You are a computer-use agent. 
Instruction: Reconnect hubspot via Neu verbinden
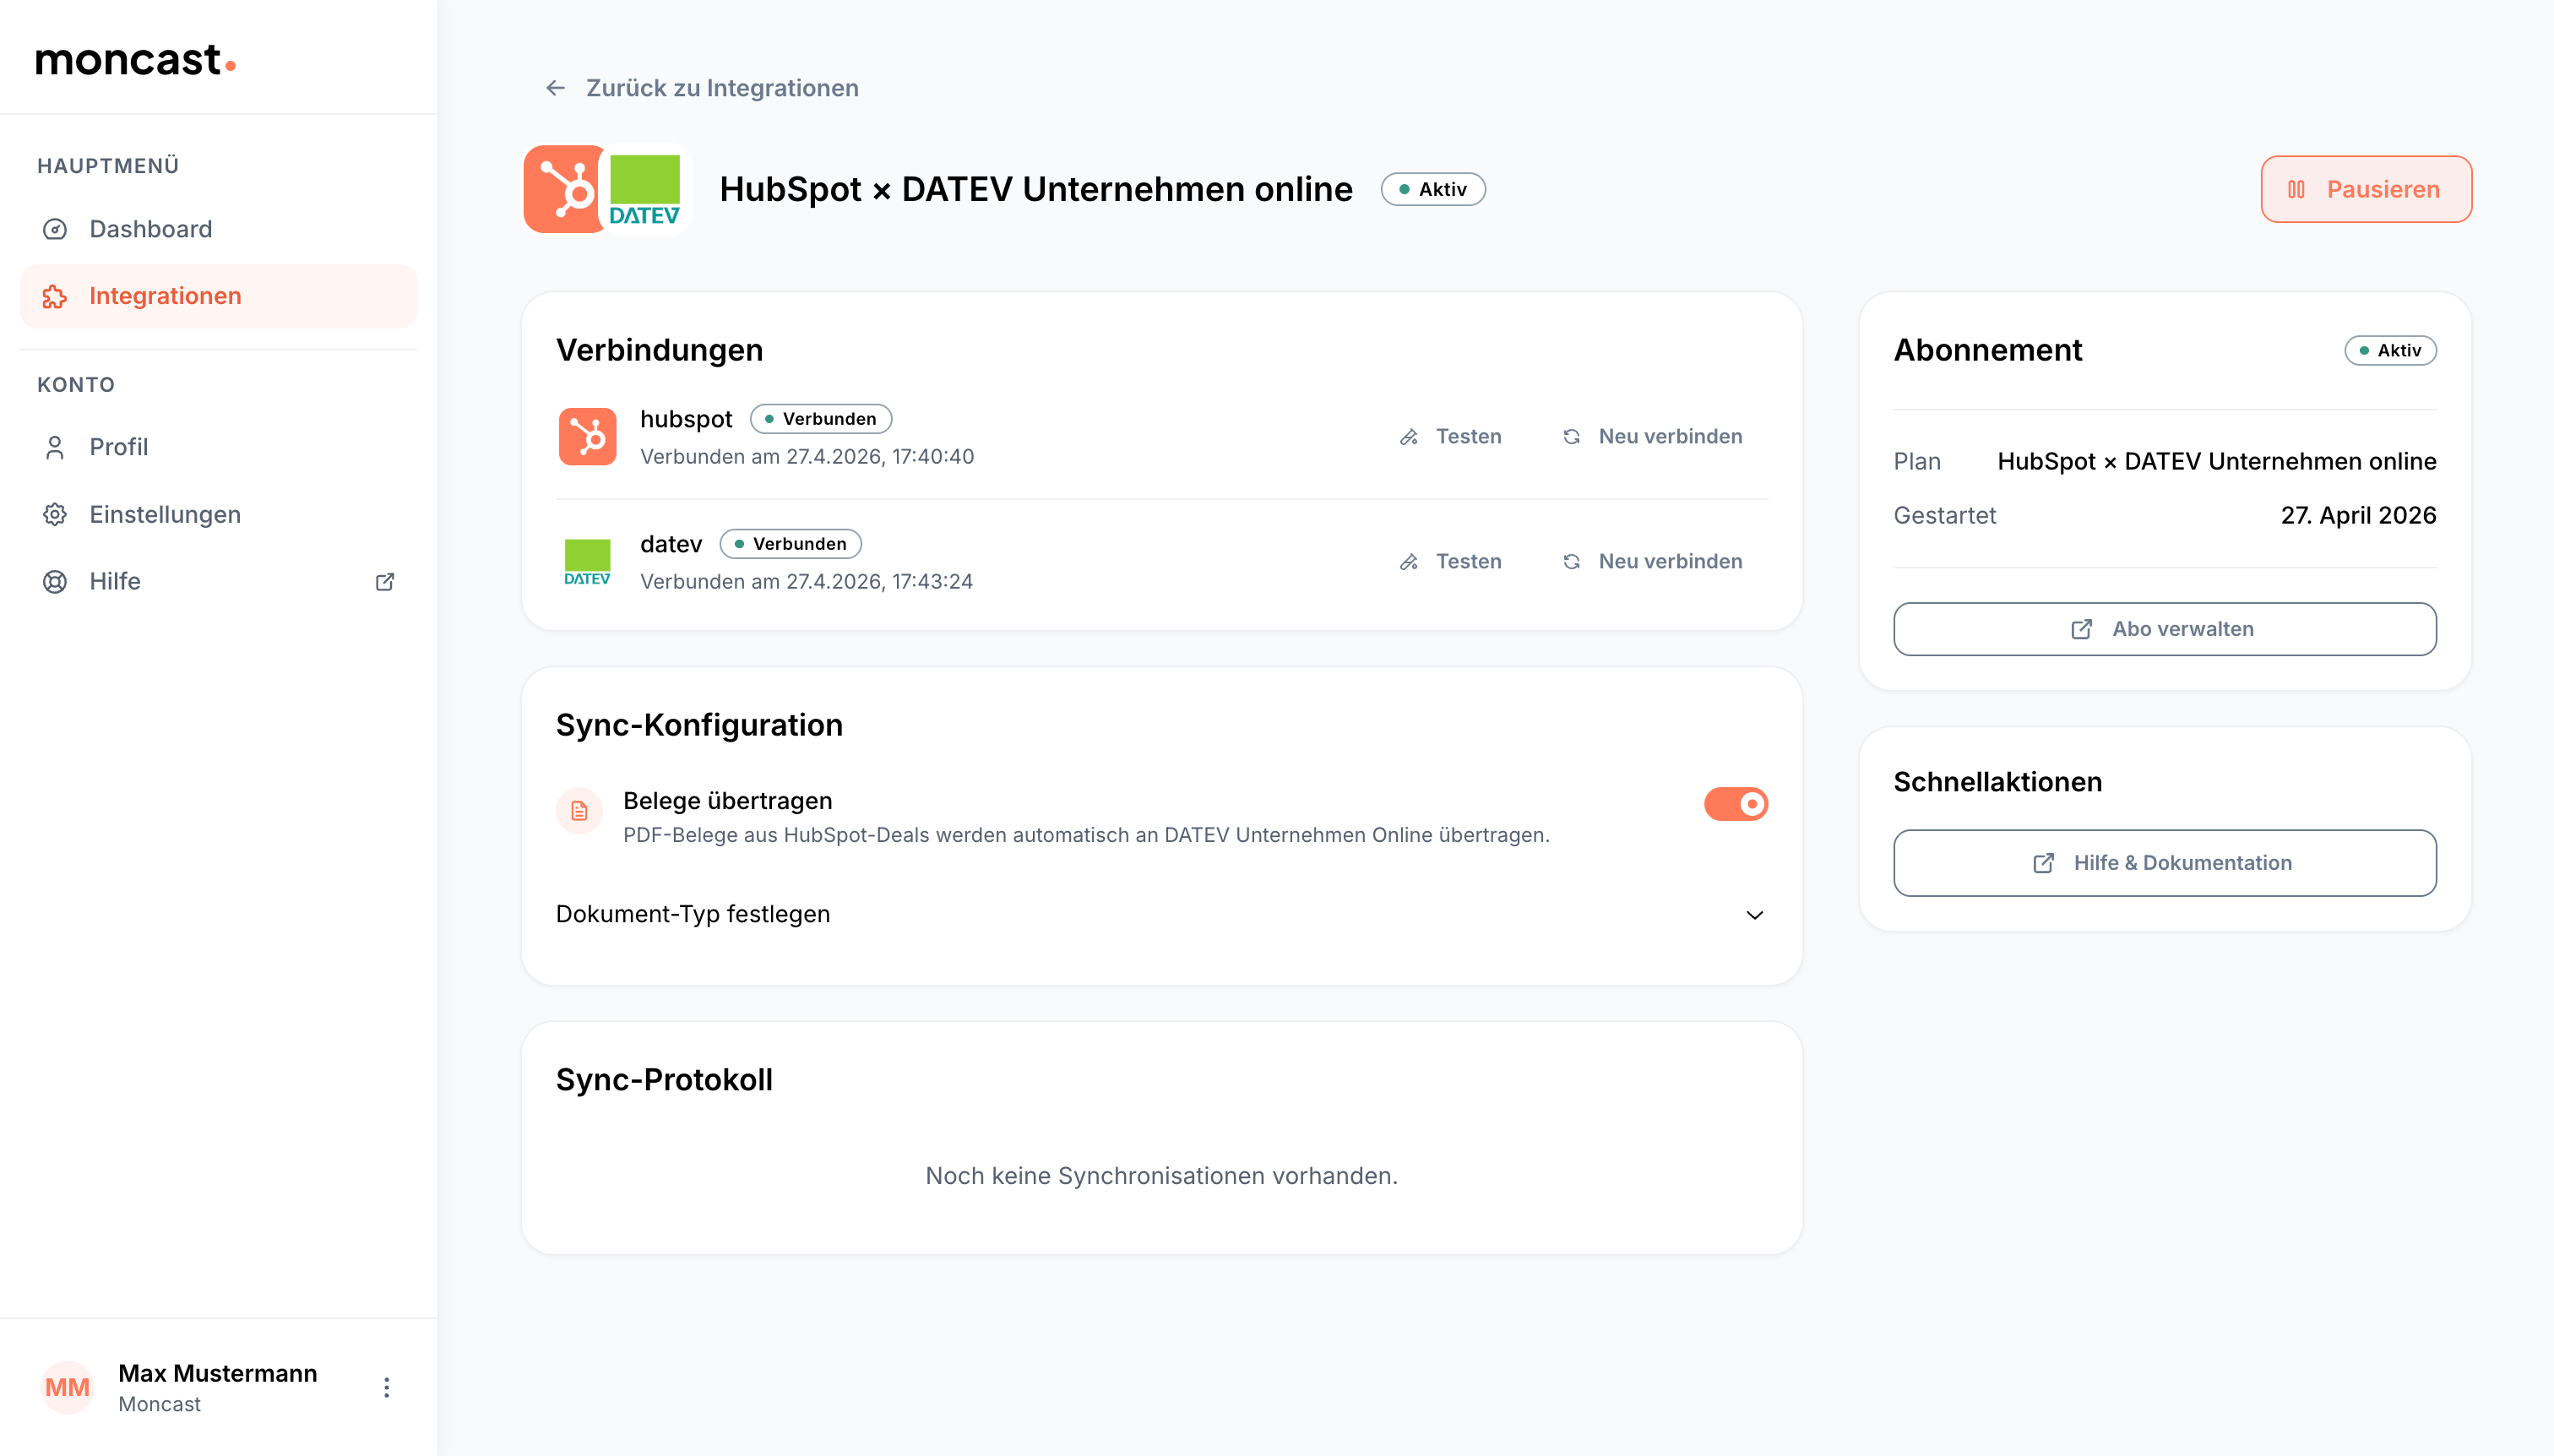click(x=1653, y=436)
